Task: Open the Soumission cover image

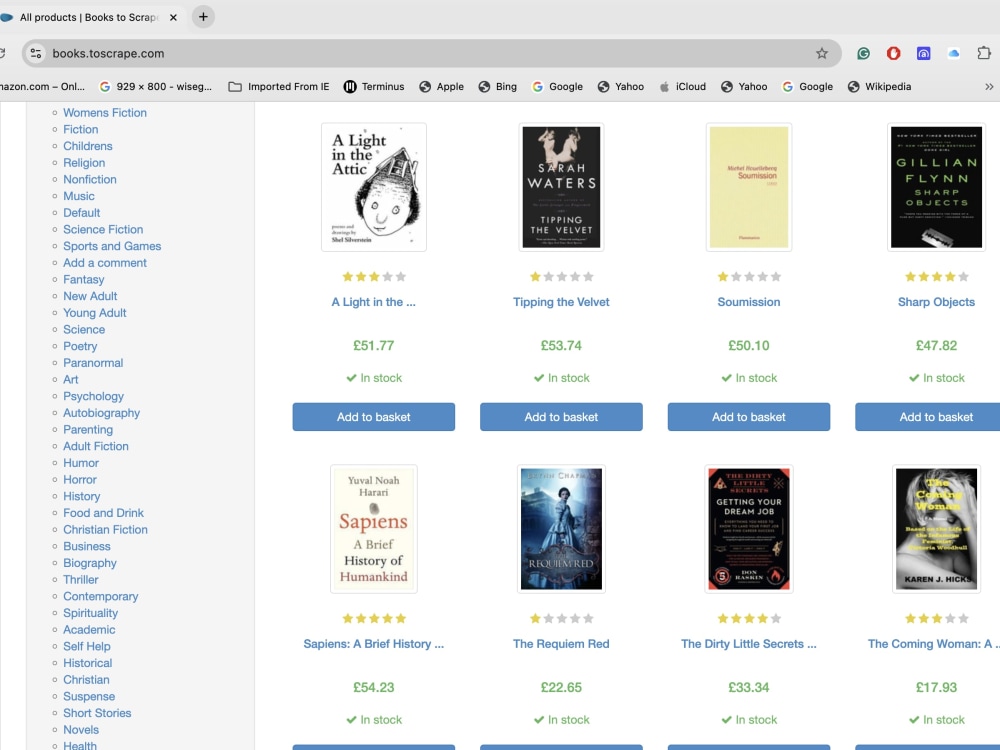Action: click(749, 187)
